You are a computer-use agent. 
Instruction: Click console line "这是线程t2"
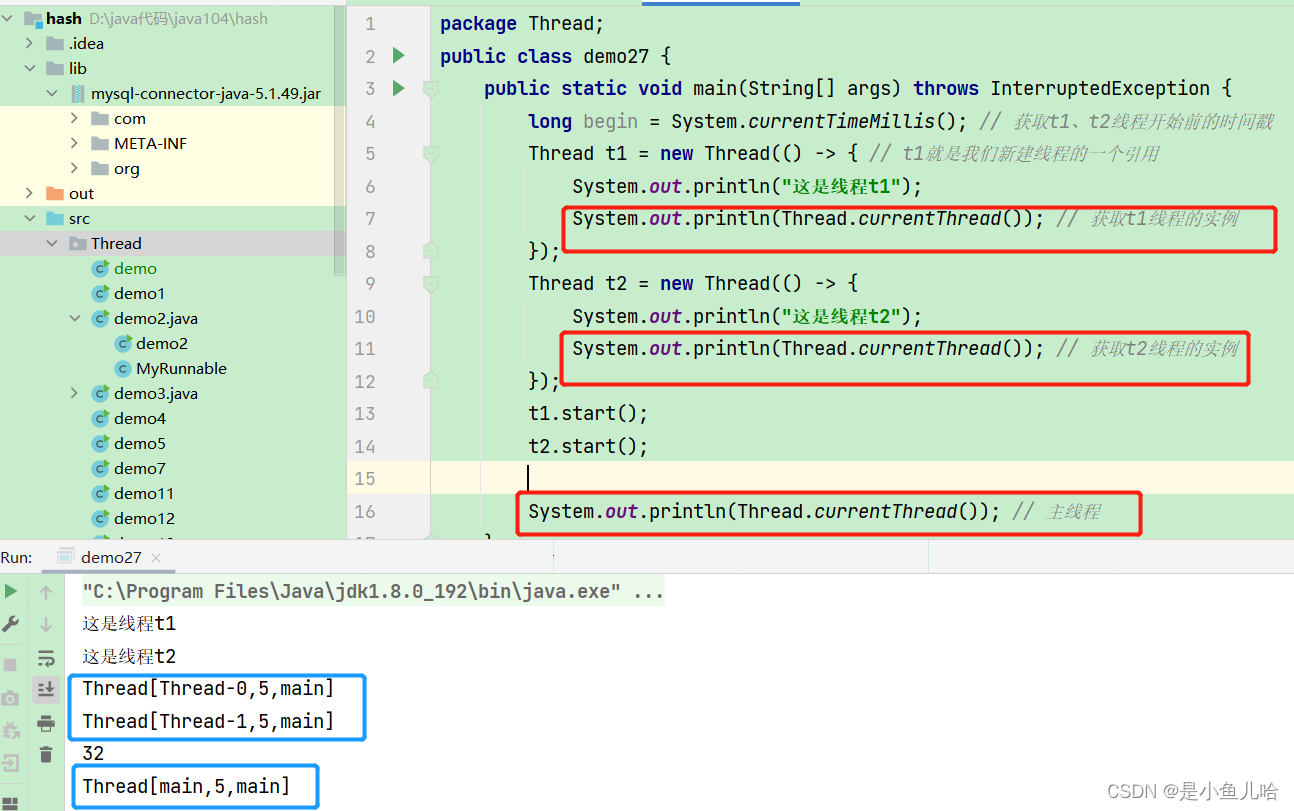[x=129, y=656]
